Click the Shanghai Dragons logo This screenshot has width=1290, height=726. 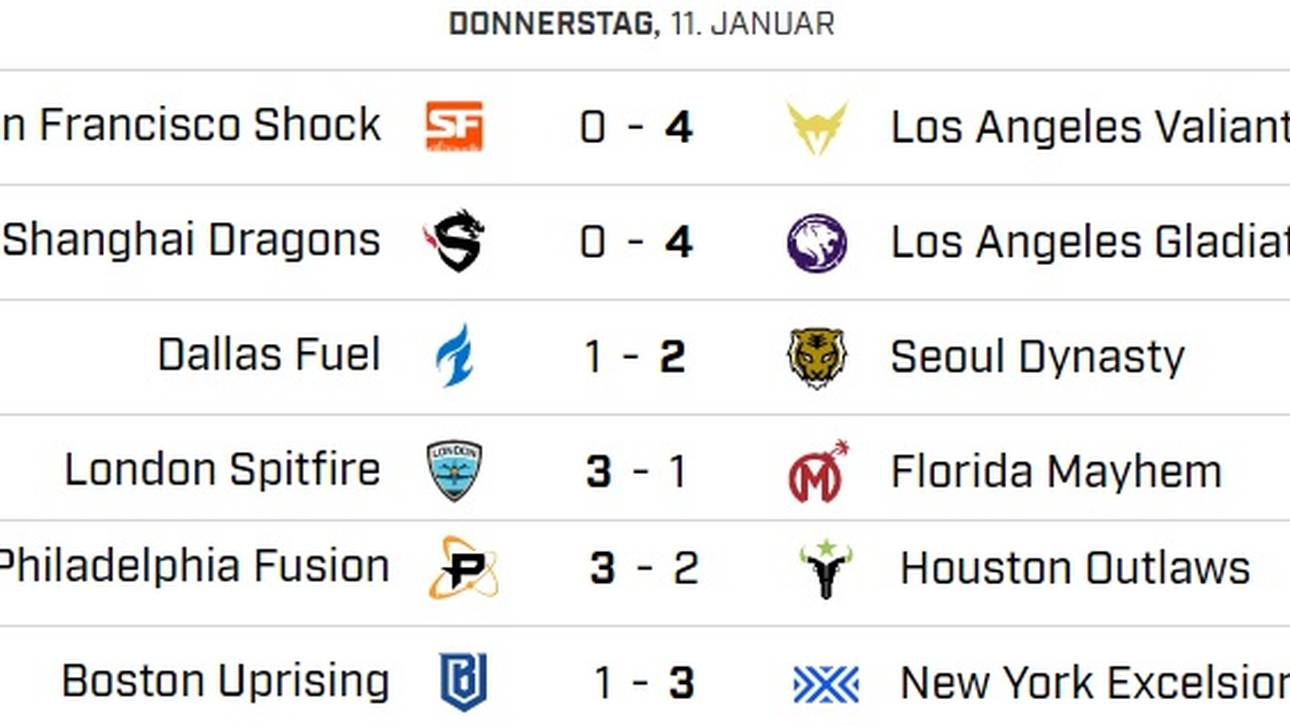coord(455,241)
